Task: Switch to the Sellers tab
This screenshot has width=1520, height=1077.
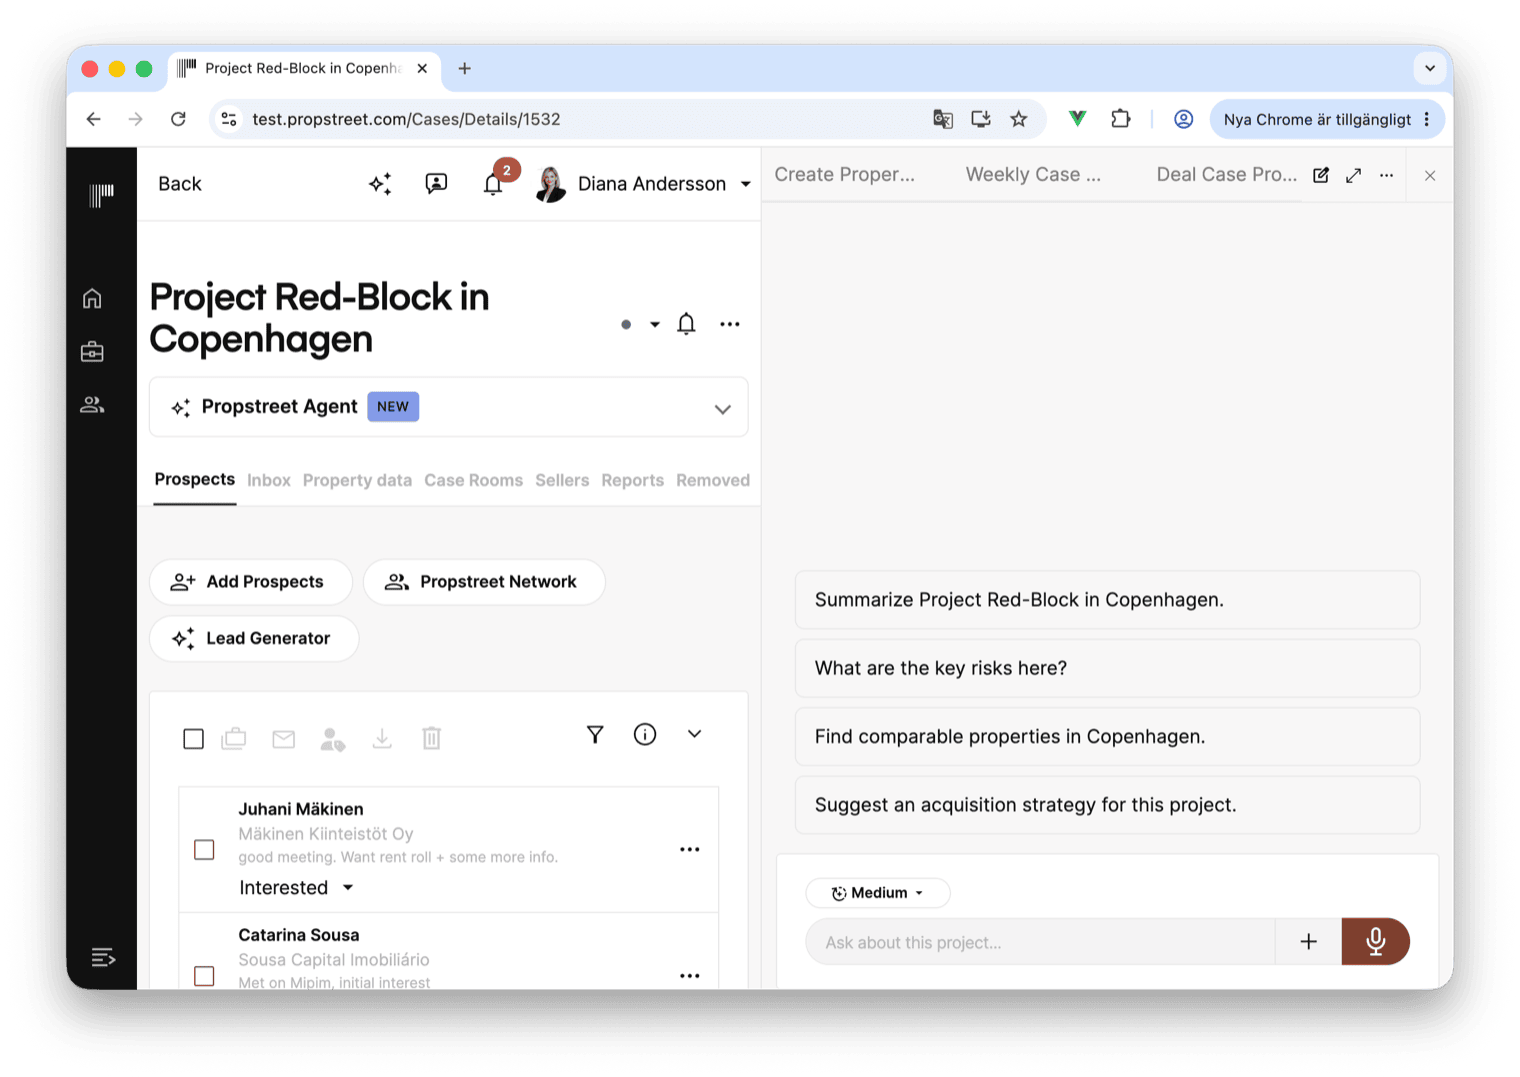Action: (x=562, y=480)
